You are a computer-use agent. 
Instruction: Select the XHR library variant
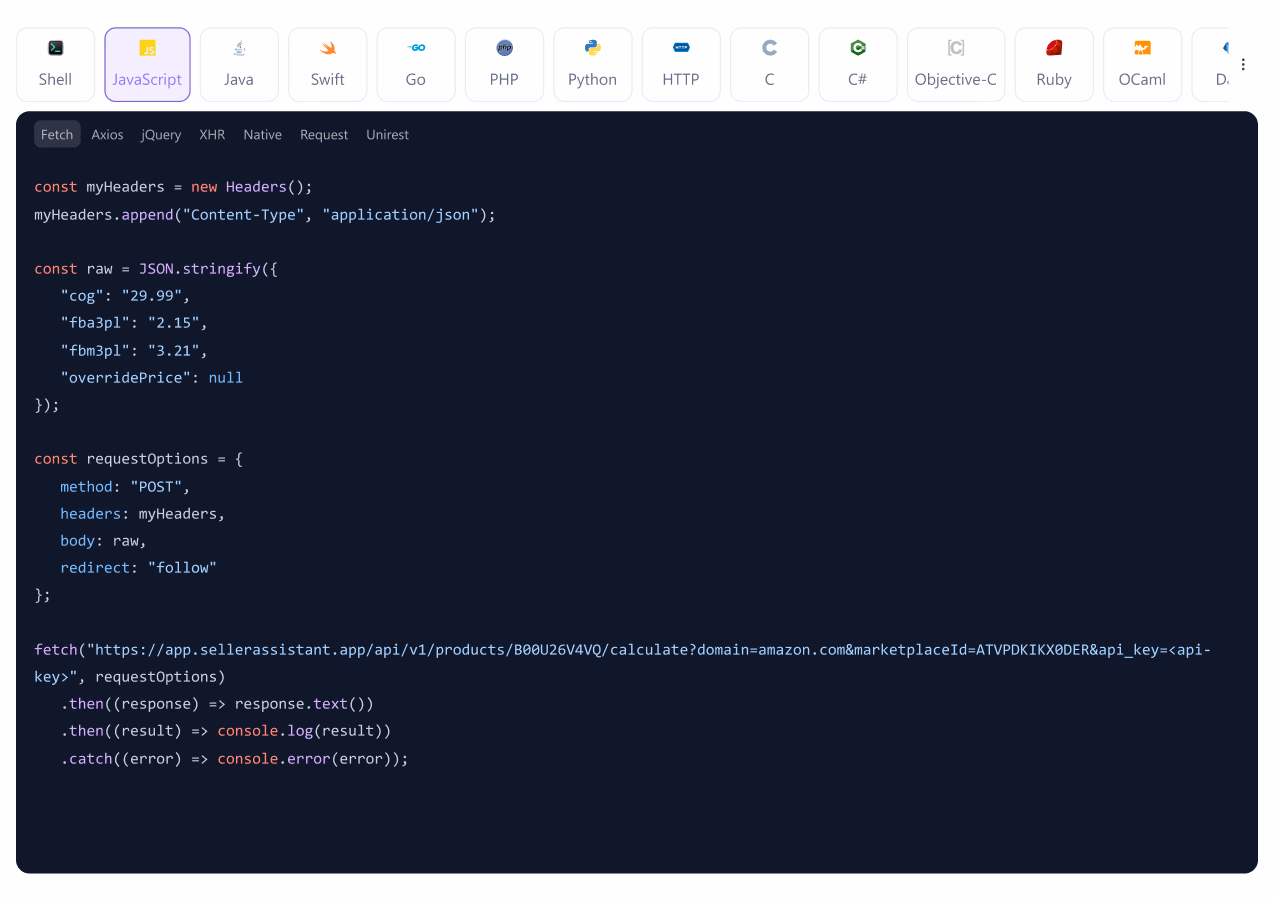click(x=212, y=134)
